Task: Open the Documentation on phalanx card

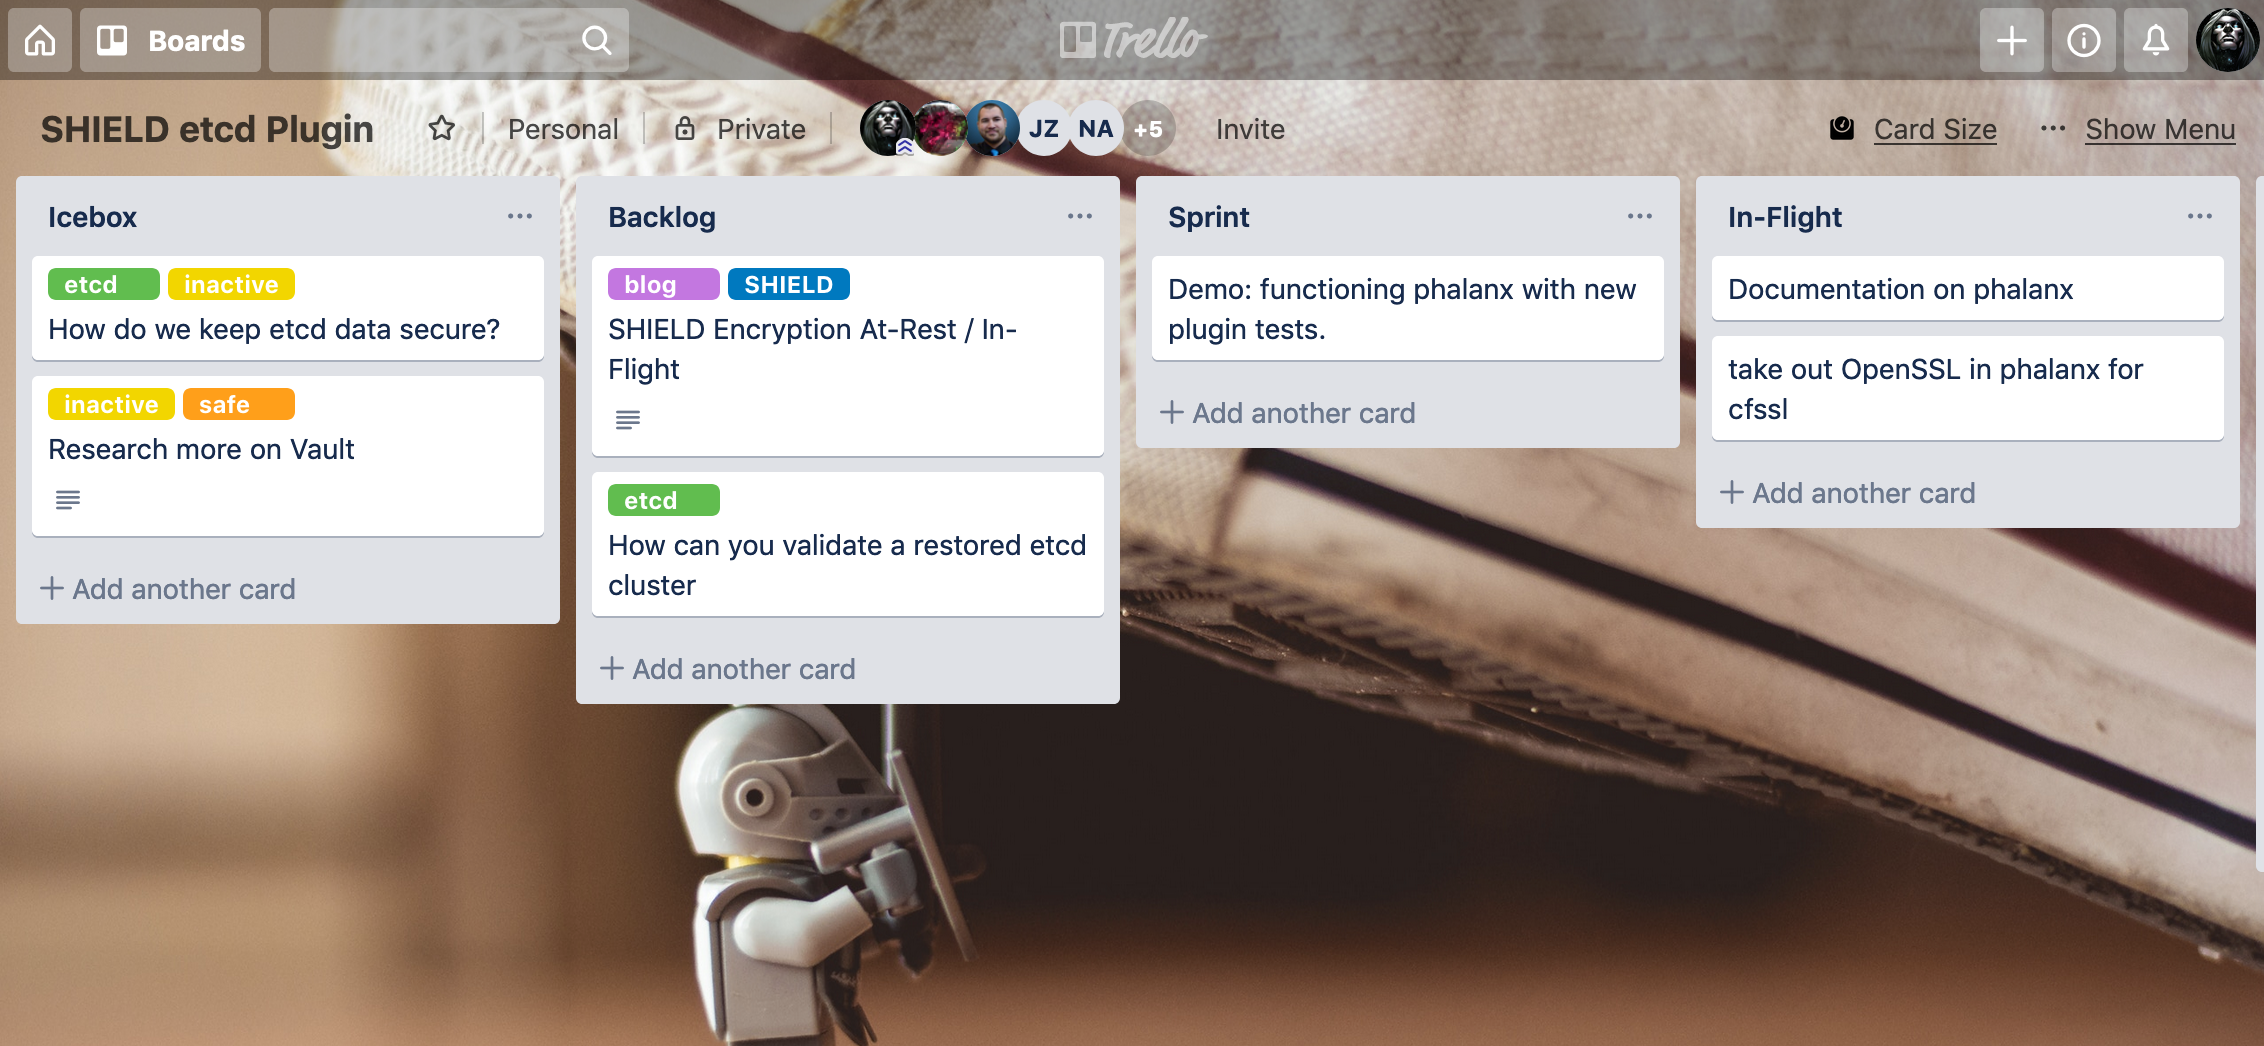Action: [1967, 289]
